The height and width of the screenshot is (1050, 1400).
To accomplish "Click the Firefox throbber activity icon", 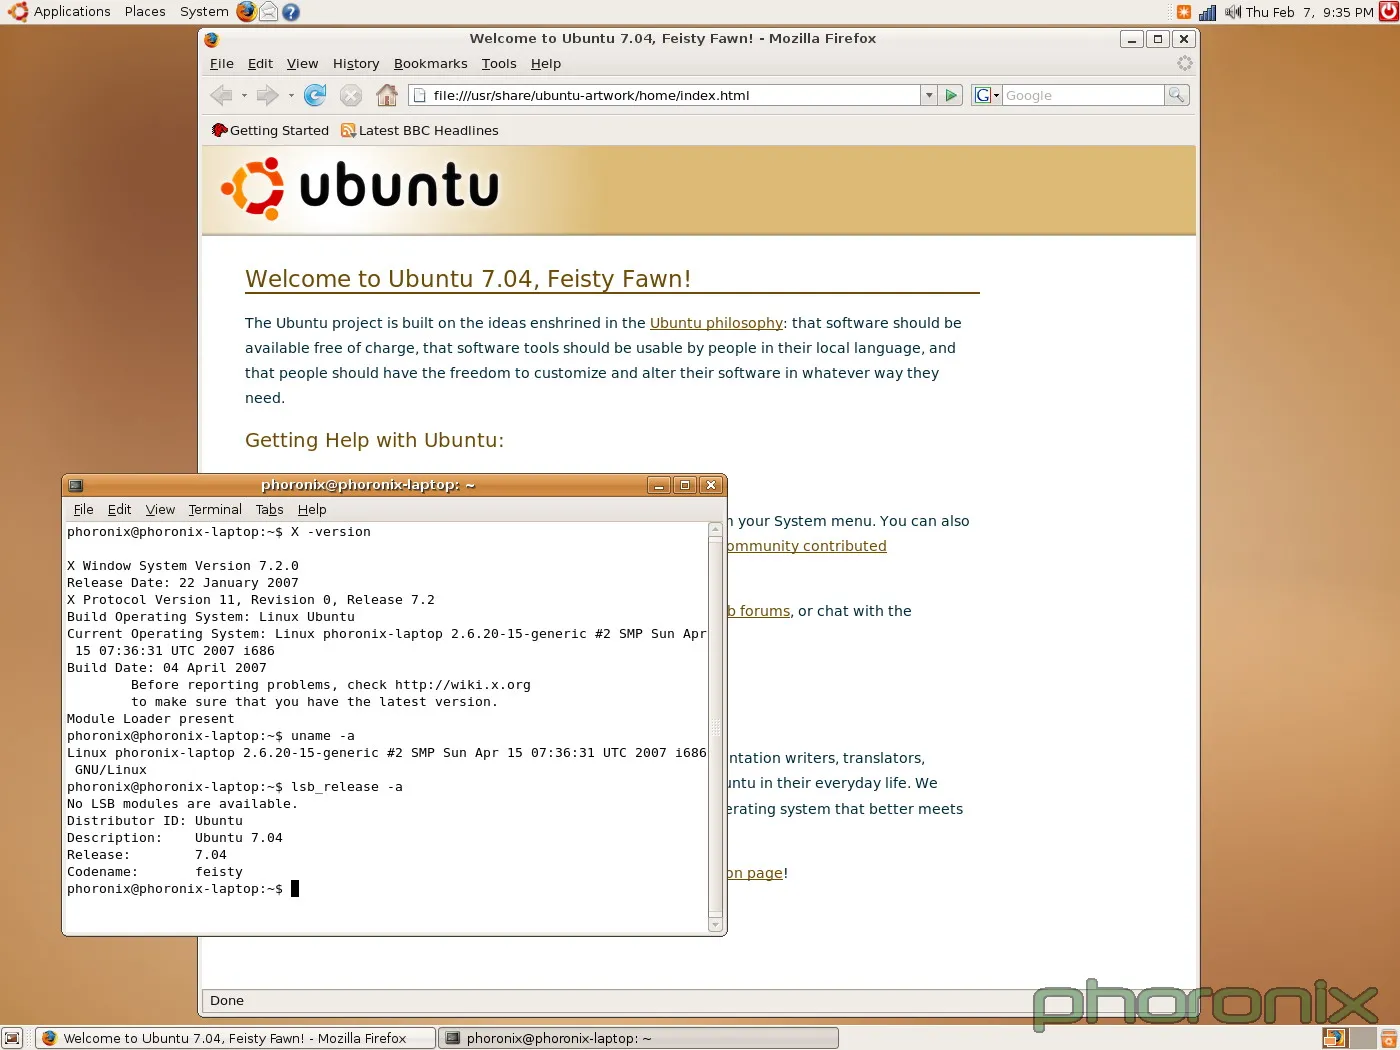I will click(x=1185, y=63).
